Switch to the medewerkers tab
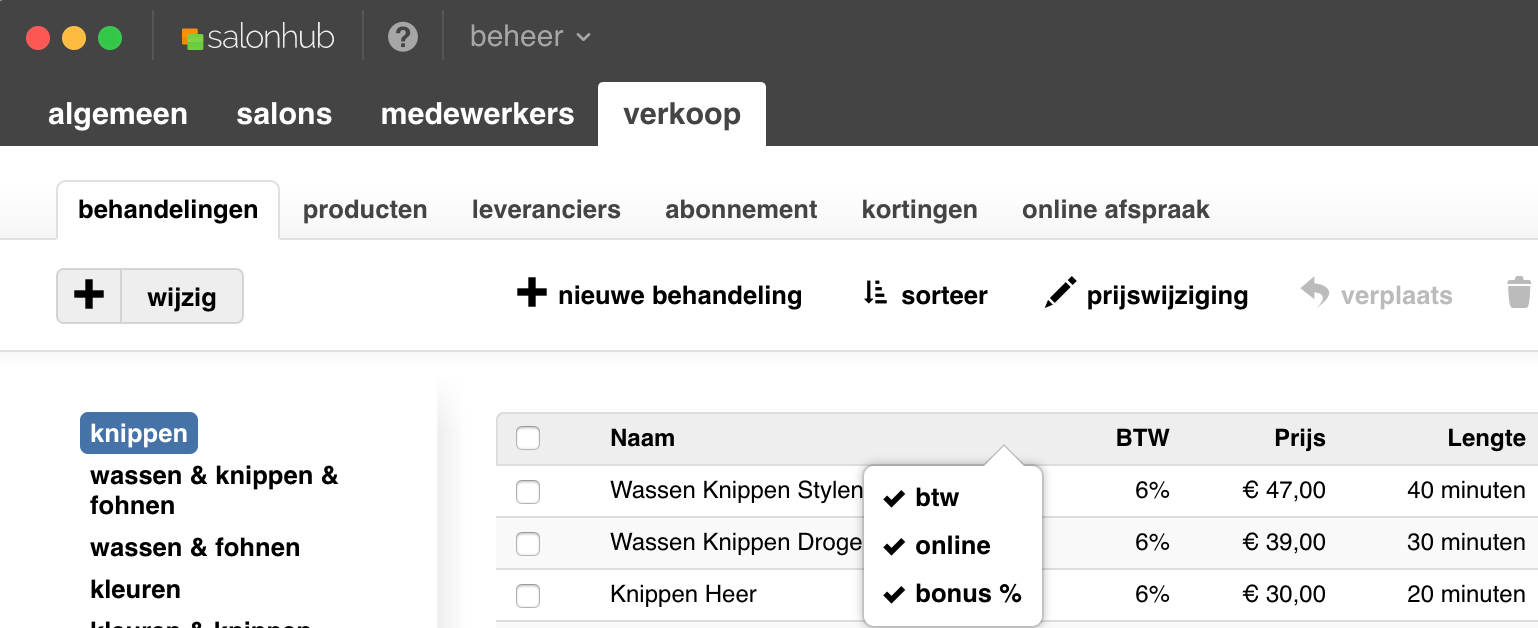The image size is (1538, 628). click(x=478, y=114)
